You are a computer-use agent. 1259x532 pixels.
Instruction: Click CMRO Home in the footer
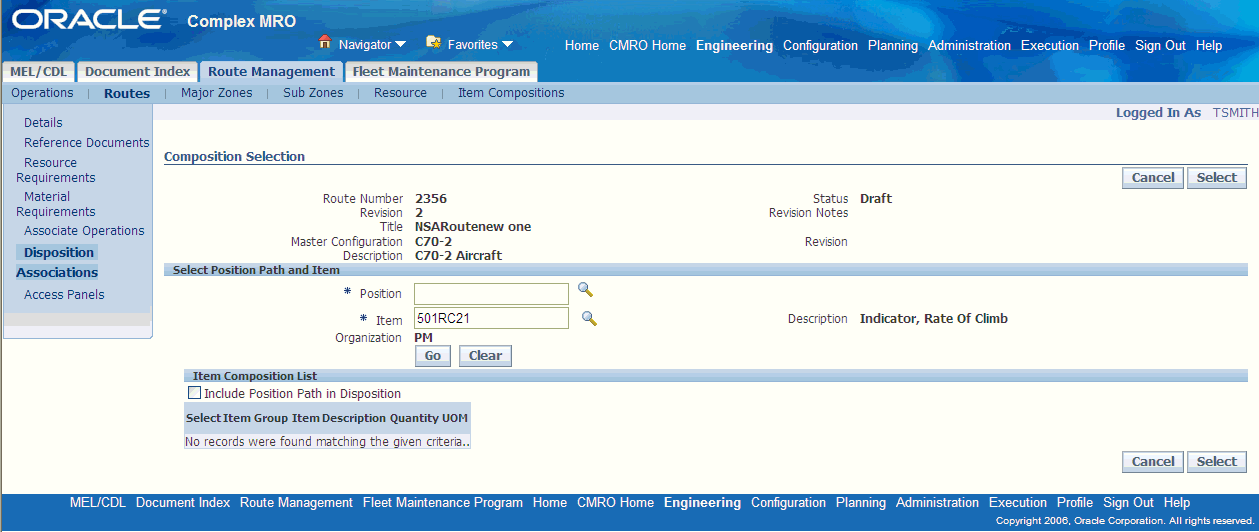615,502
